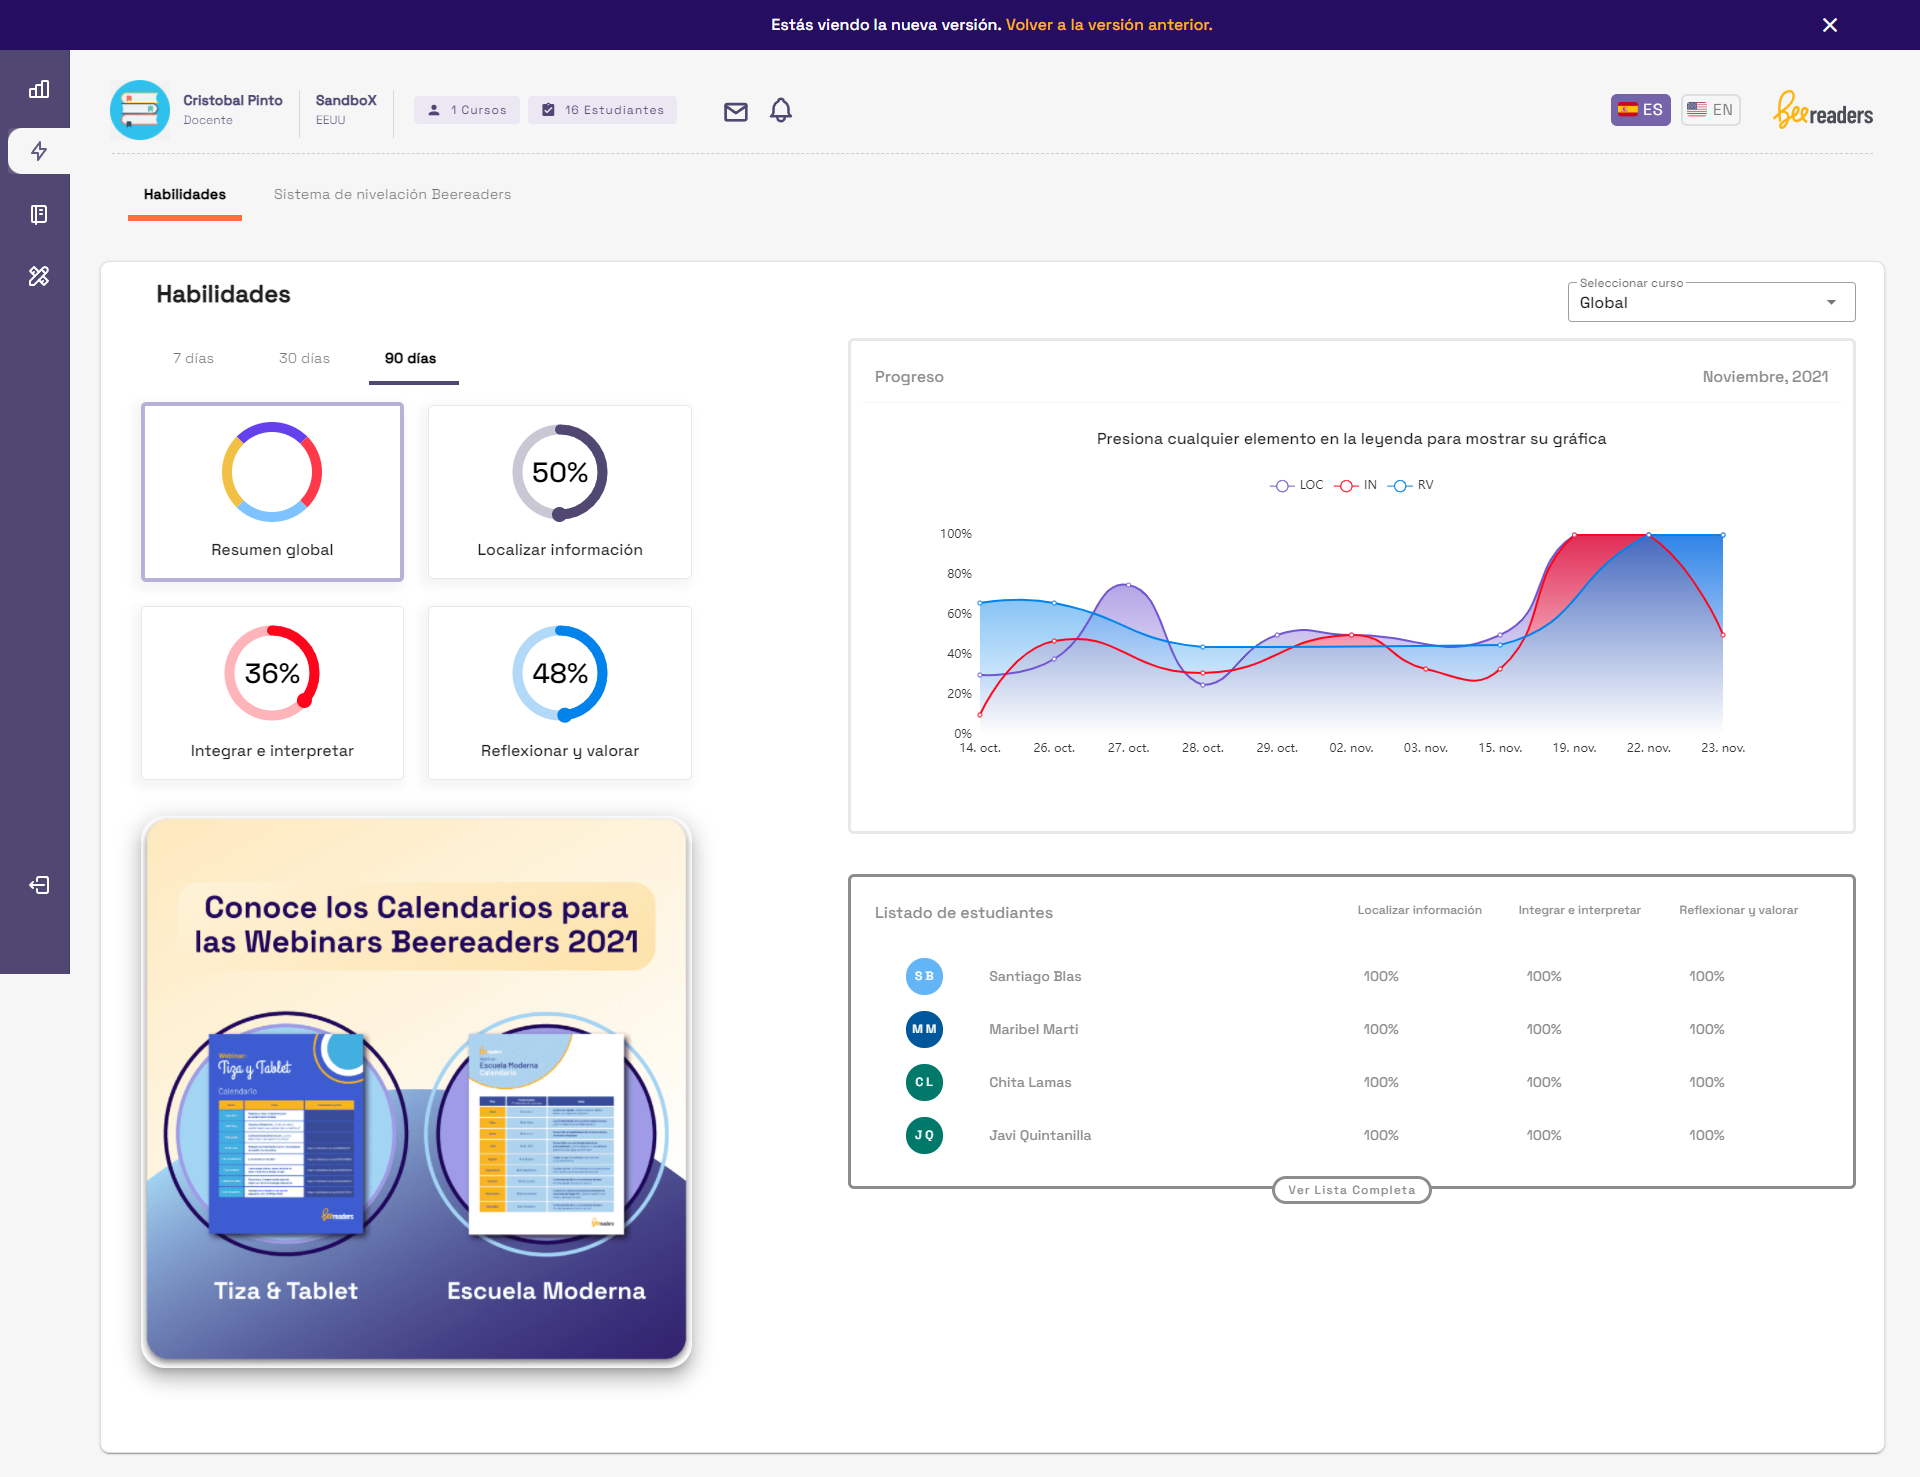Viewport: 1920px width, 1477px height.
Task: Click Ver Lista Completa button
Action: (x=1352, y=1190)
